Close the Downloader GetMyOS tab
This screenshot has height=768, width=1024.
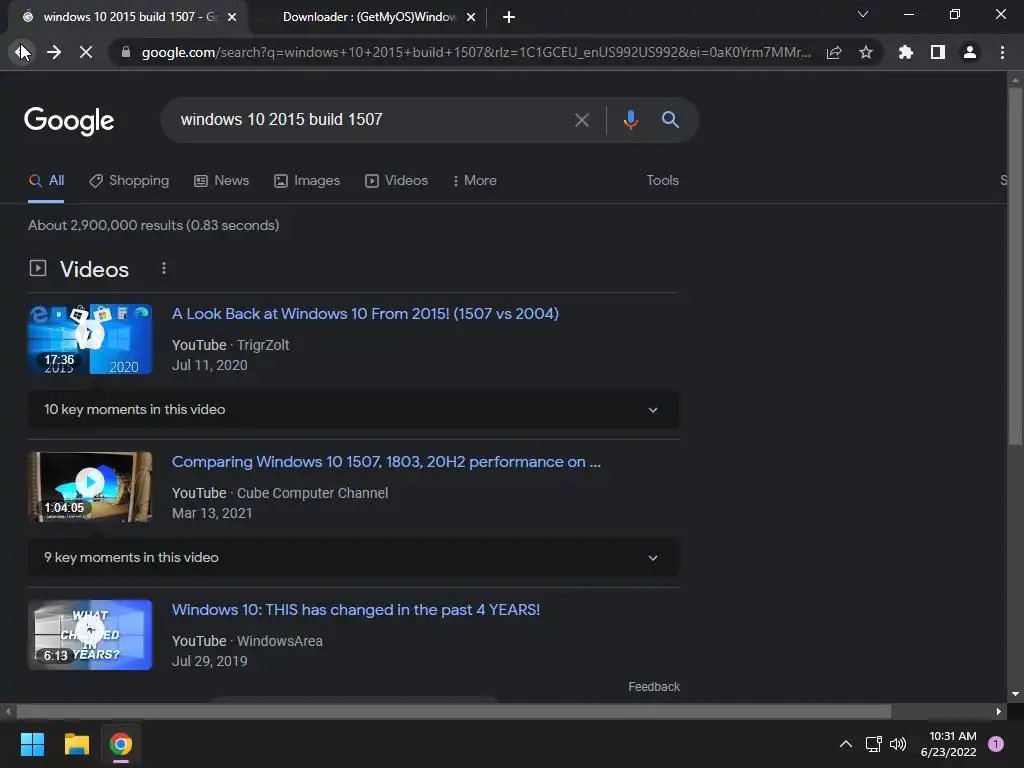pos(471,17)
